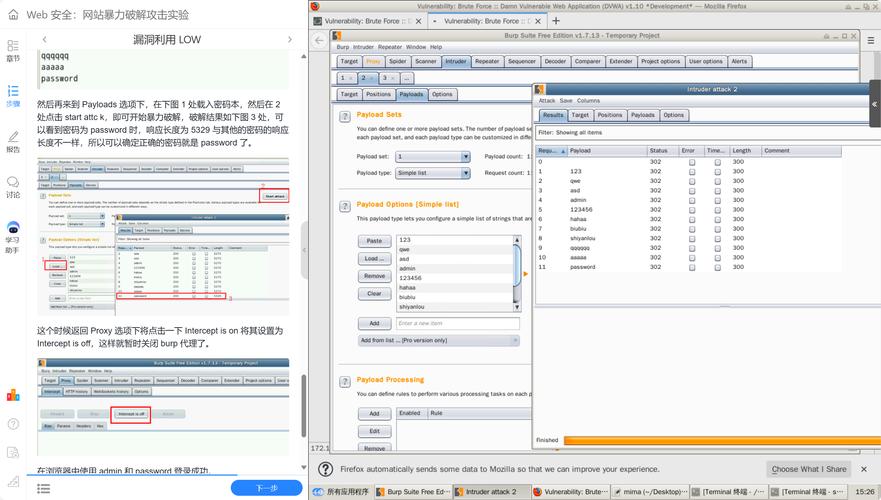The height and width of the screenshot is (500, 881).
Task: Go back to the previous browser page
Action: point(319,40)
